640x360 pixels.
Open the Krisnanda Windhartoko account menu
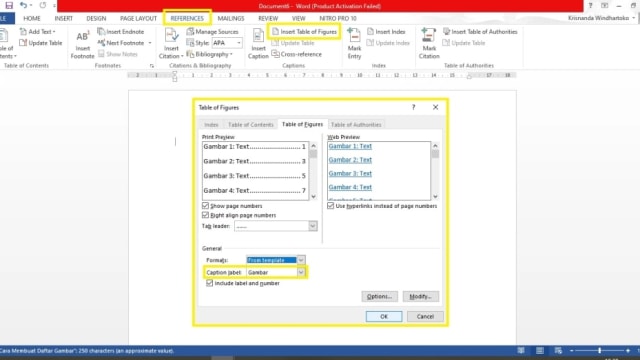point(601,18)
